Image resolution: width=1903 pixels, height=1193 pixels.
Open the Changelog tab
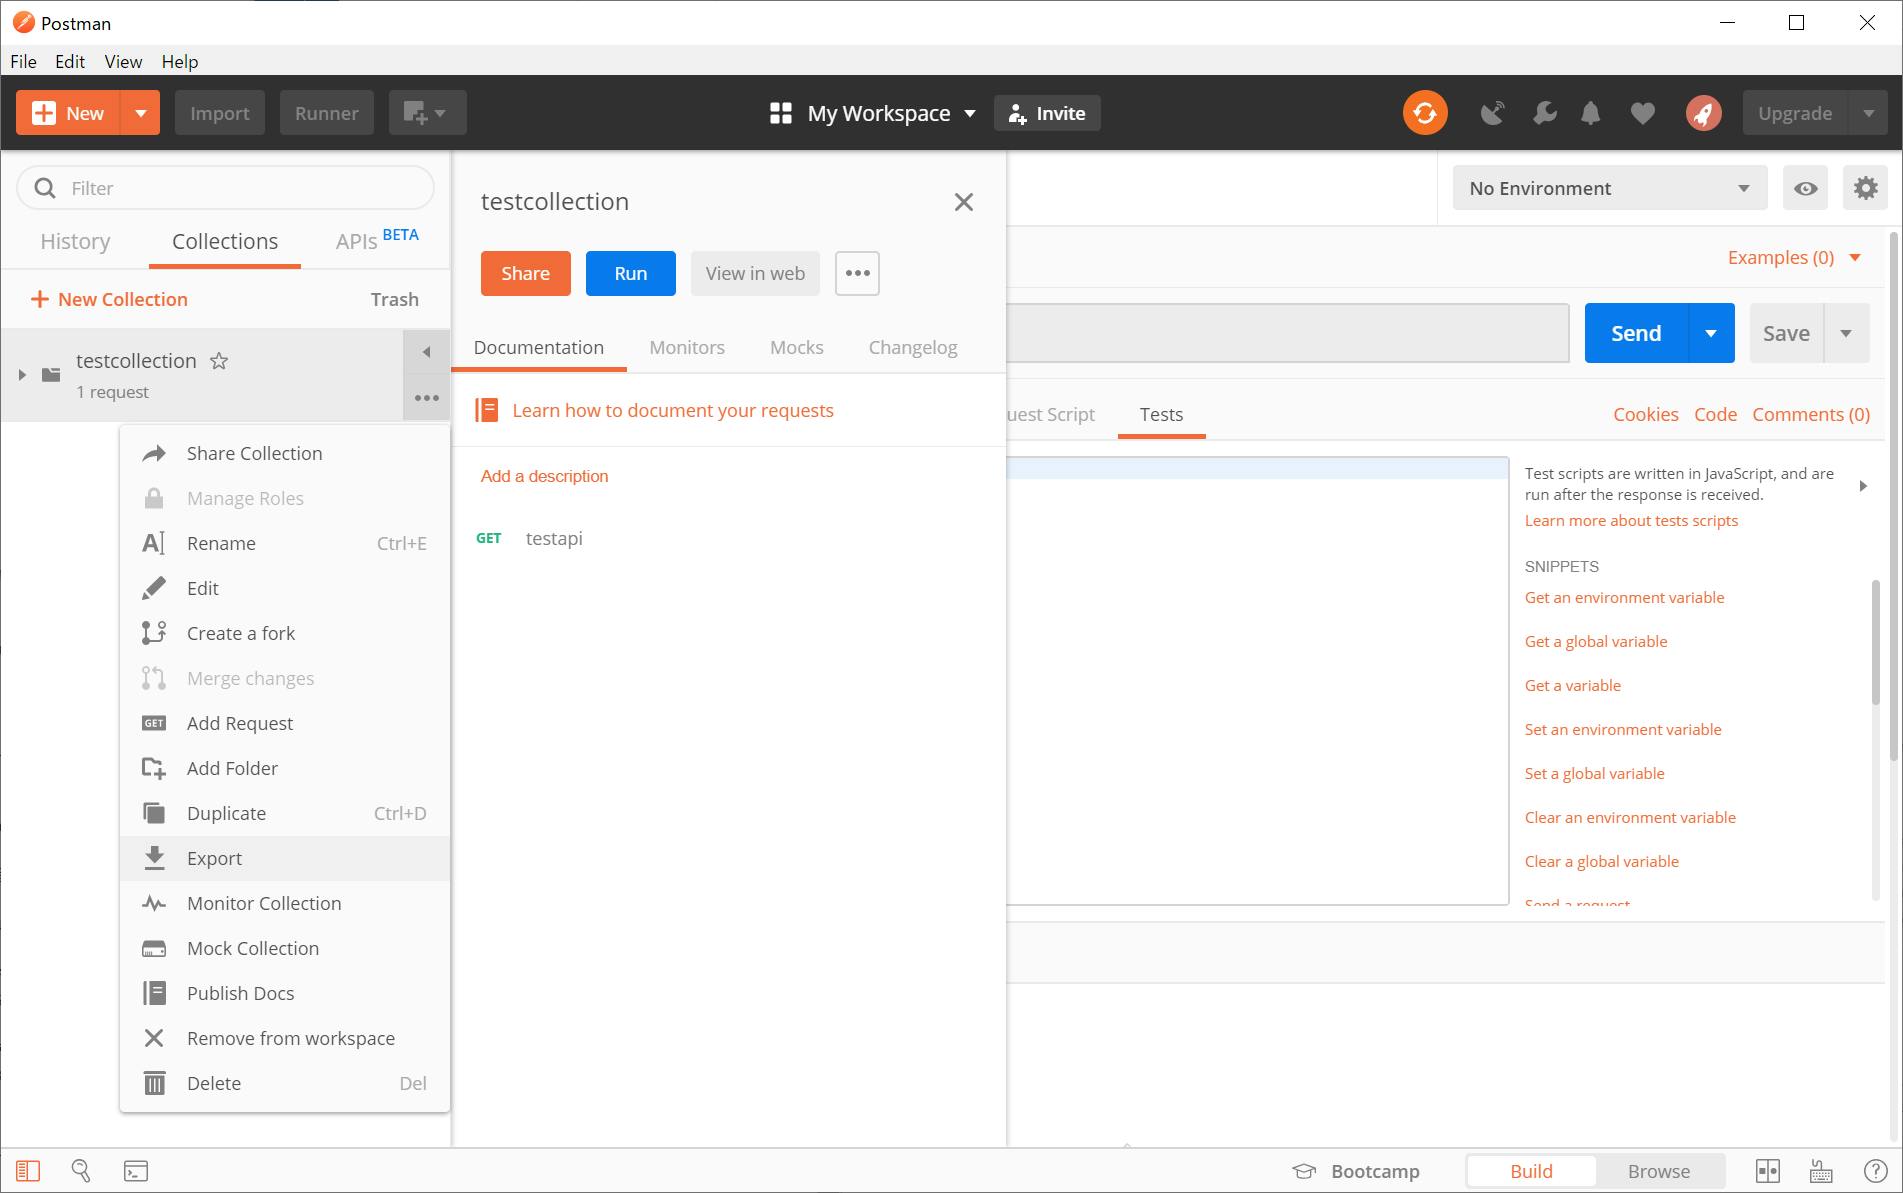click(x=913, y=347)
